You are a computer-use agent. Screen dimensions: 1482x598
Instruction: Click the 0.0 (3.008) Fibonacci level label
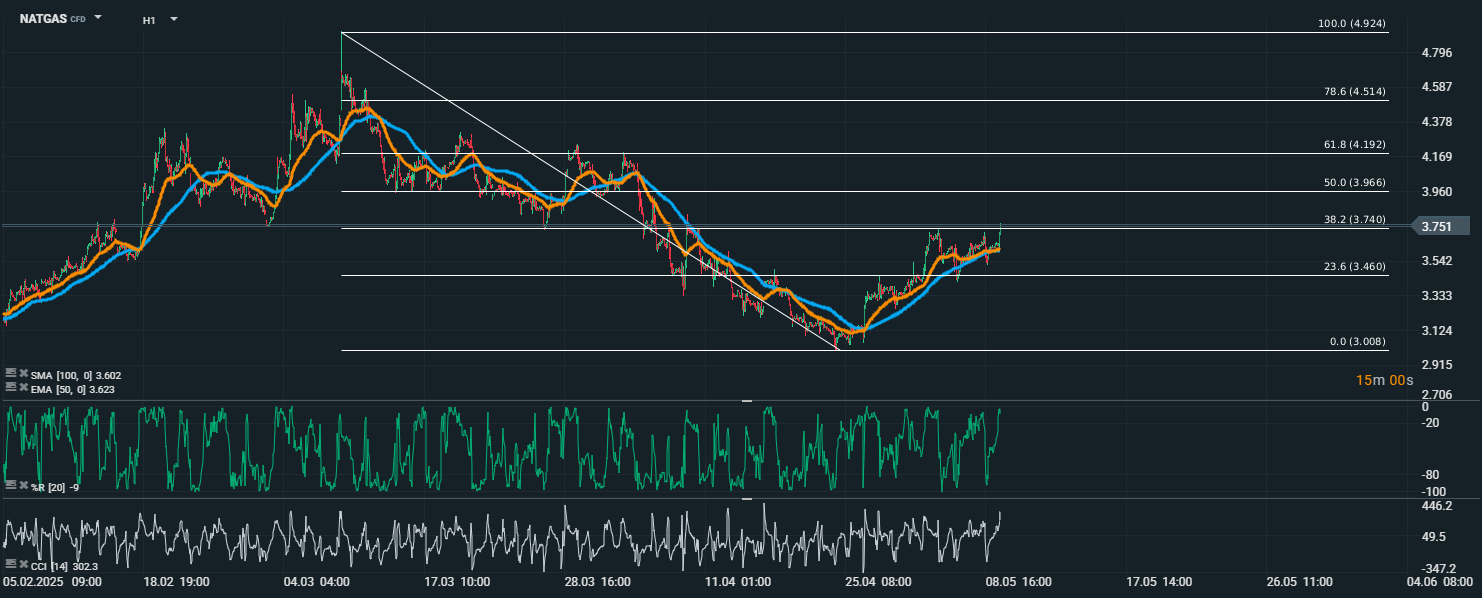tap(1358, 342)
